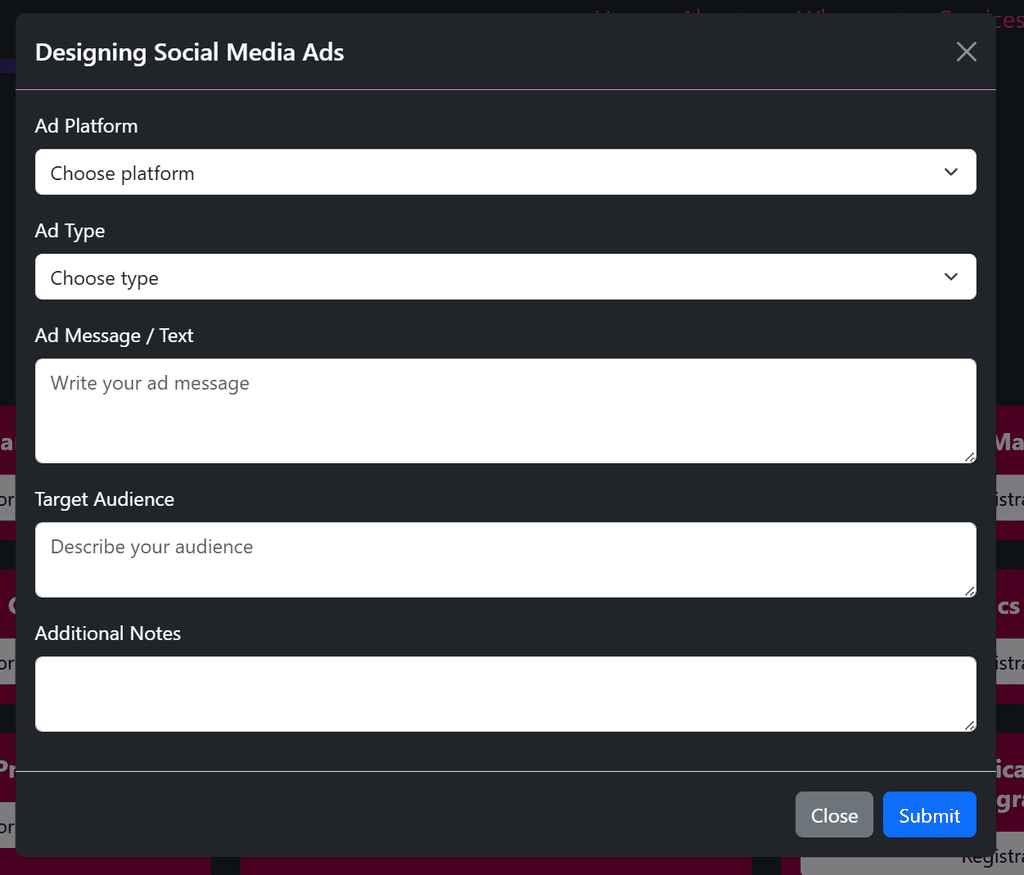Click the "Ad Type" field label
Image resolution: width=1024 pixels, height=875 pixels.
coord(70,231)
